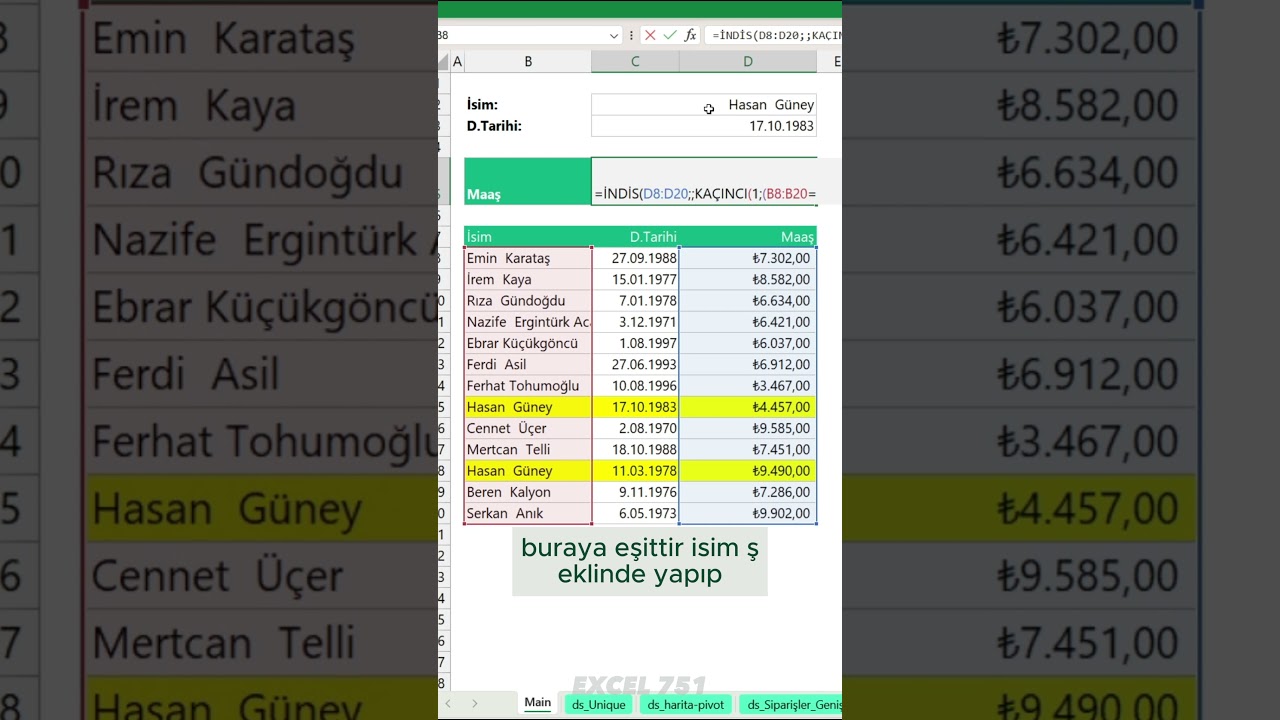
Task: Open the Insert Function fx icon
Action: coord(690,35)
